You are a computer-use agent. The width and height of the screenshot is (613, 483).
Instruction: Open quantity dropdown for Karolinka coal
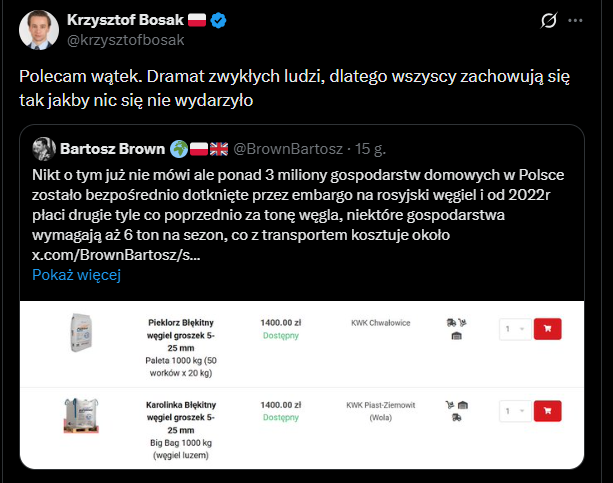click(x=514, y=411)
